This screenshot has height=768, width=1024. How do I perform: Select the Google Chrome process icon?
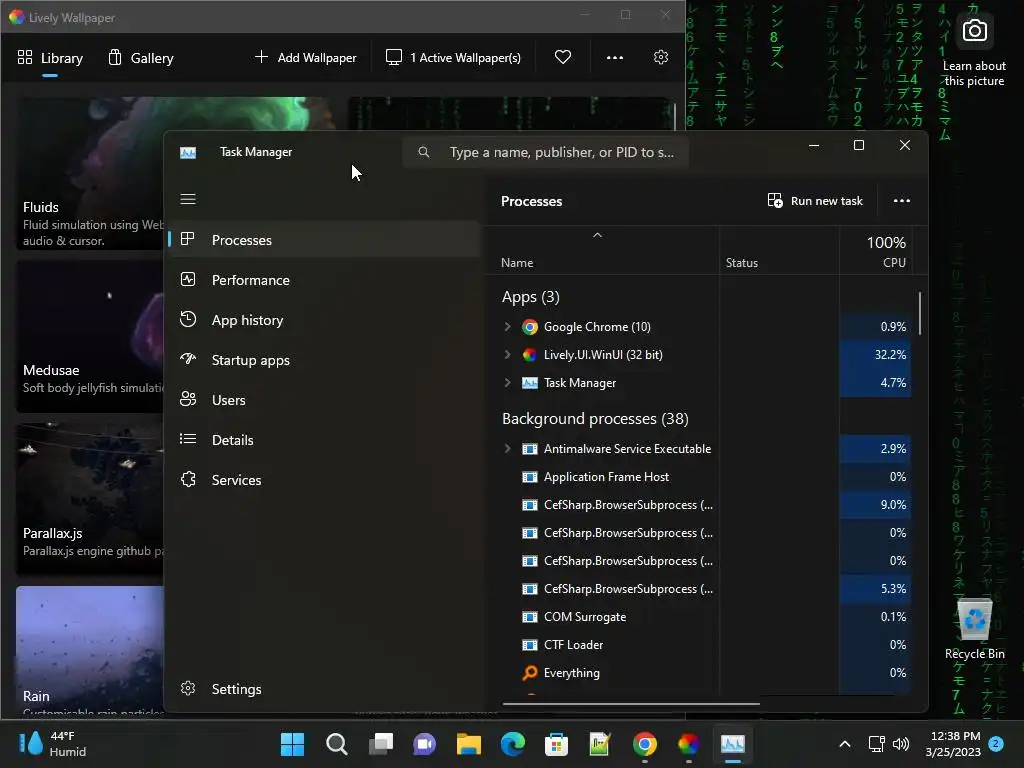pos(530,327)
